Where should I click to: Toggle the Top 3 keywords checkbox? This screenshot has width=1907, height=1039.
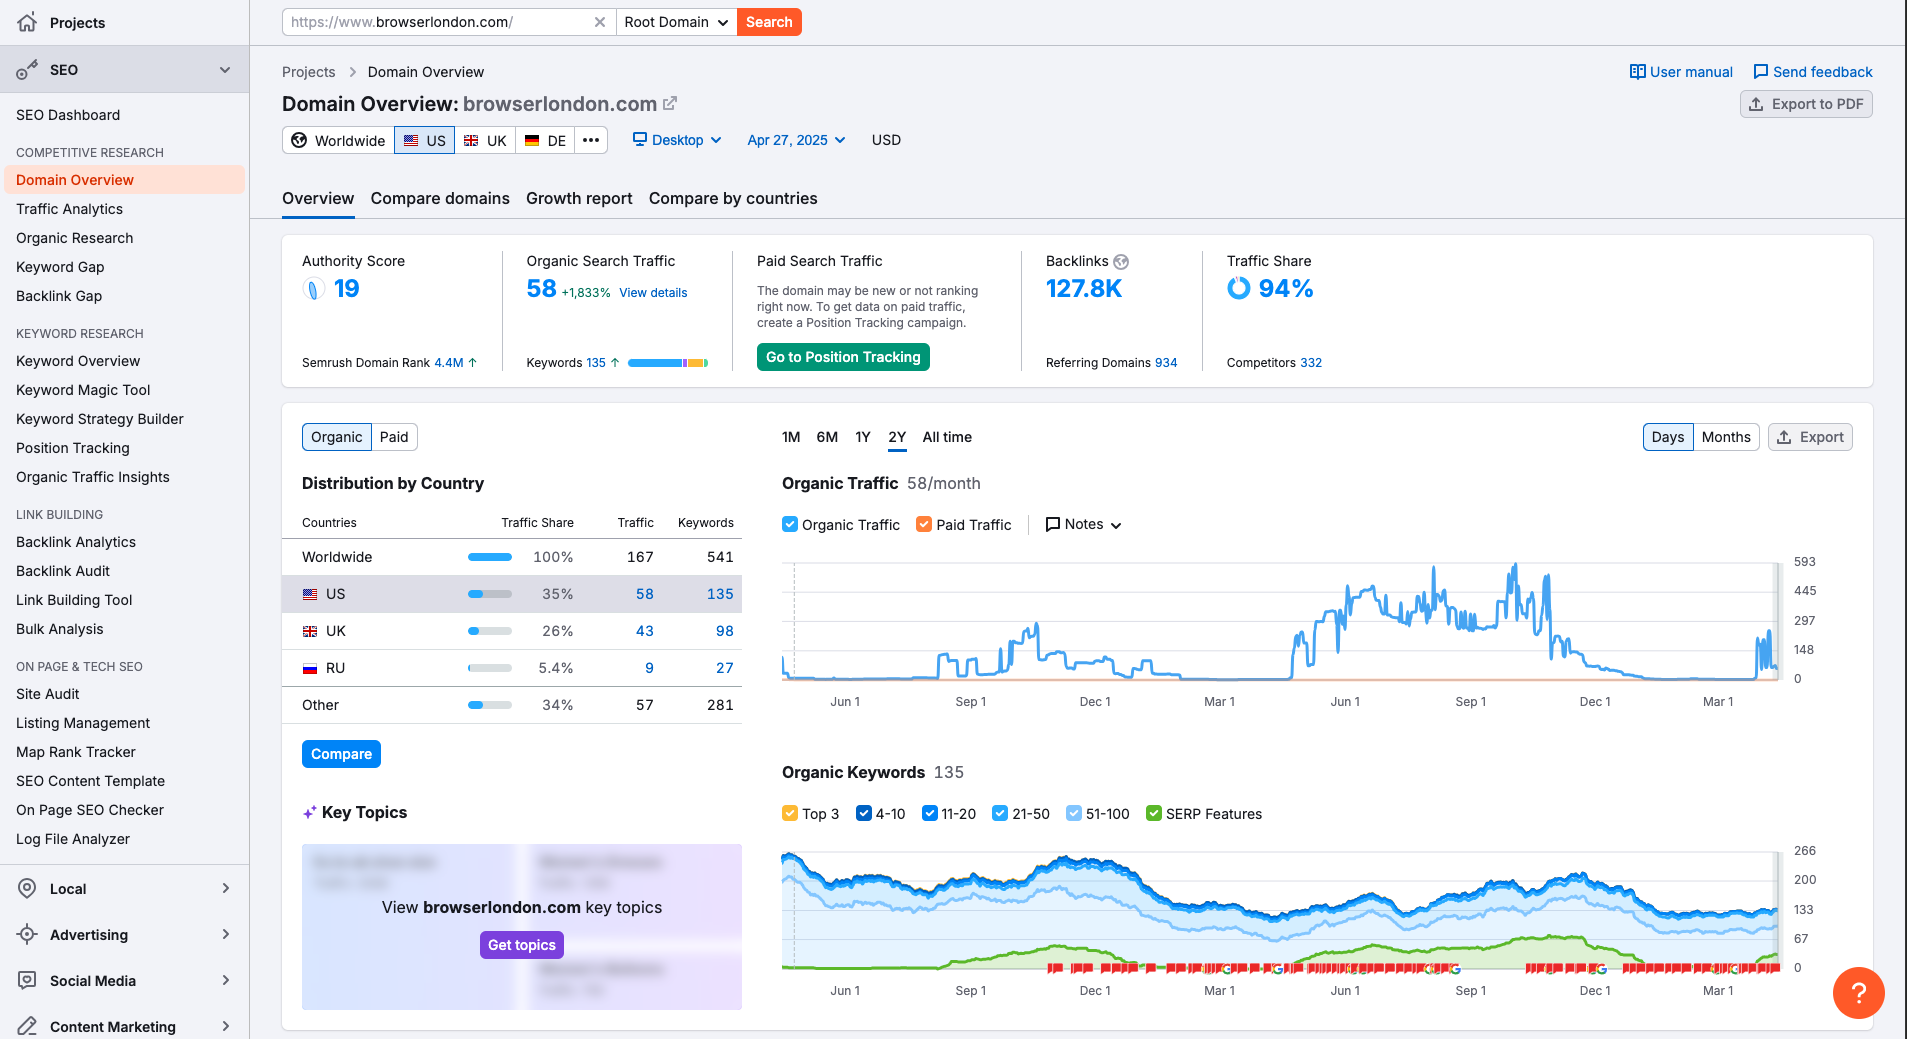790,813
